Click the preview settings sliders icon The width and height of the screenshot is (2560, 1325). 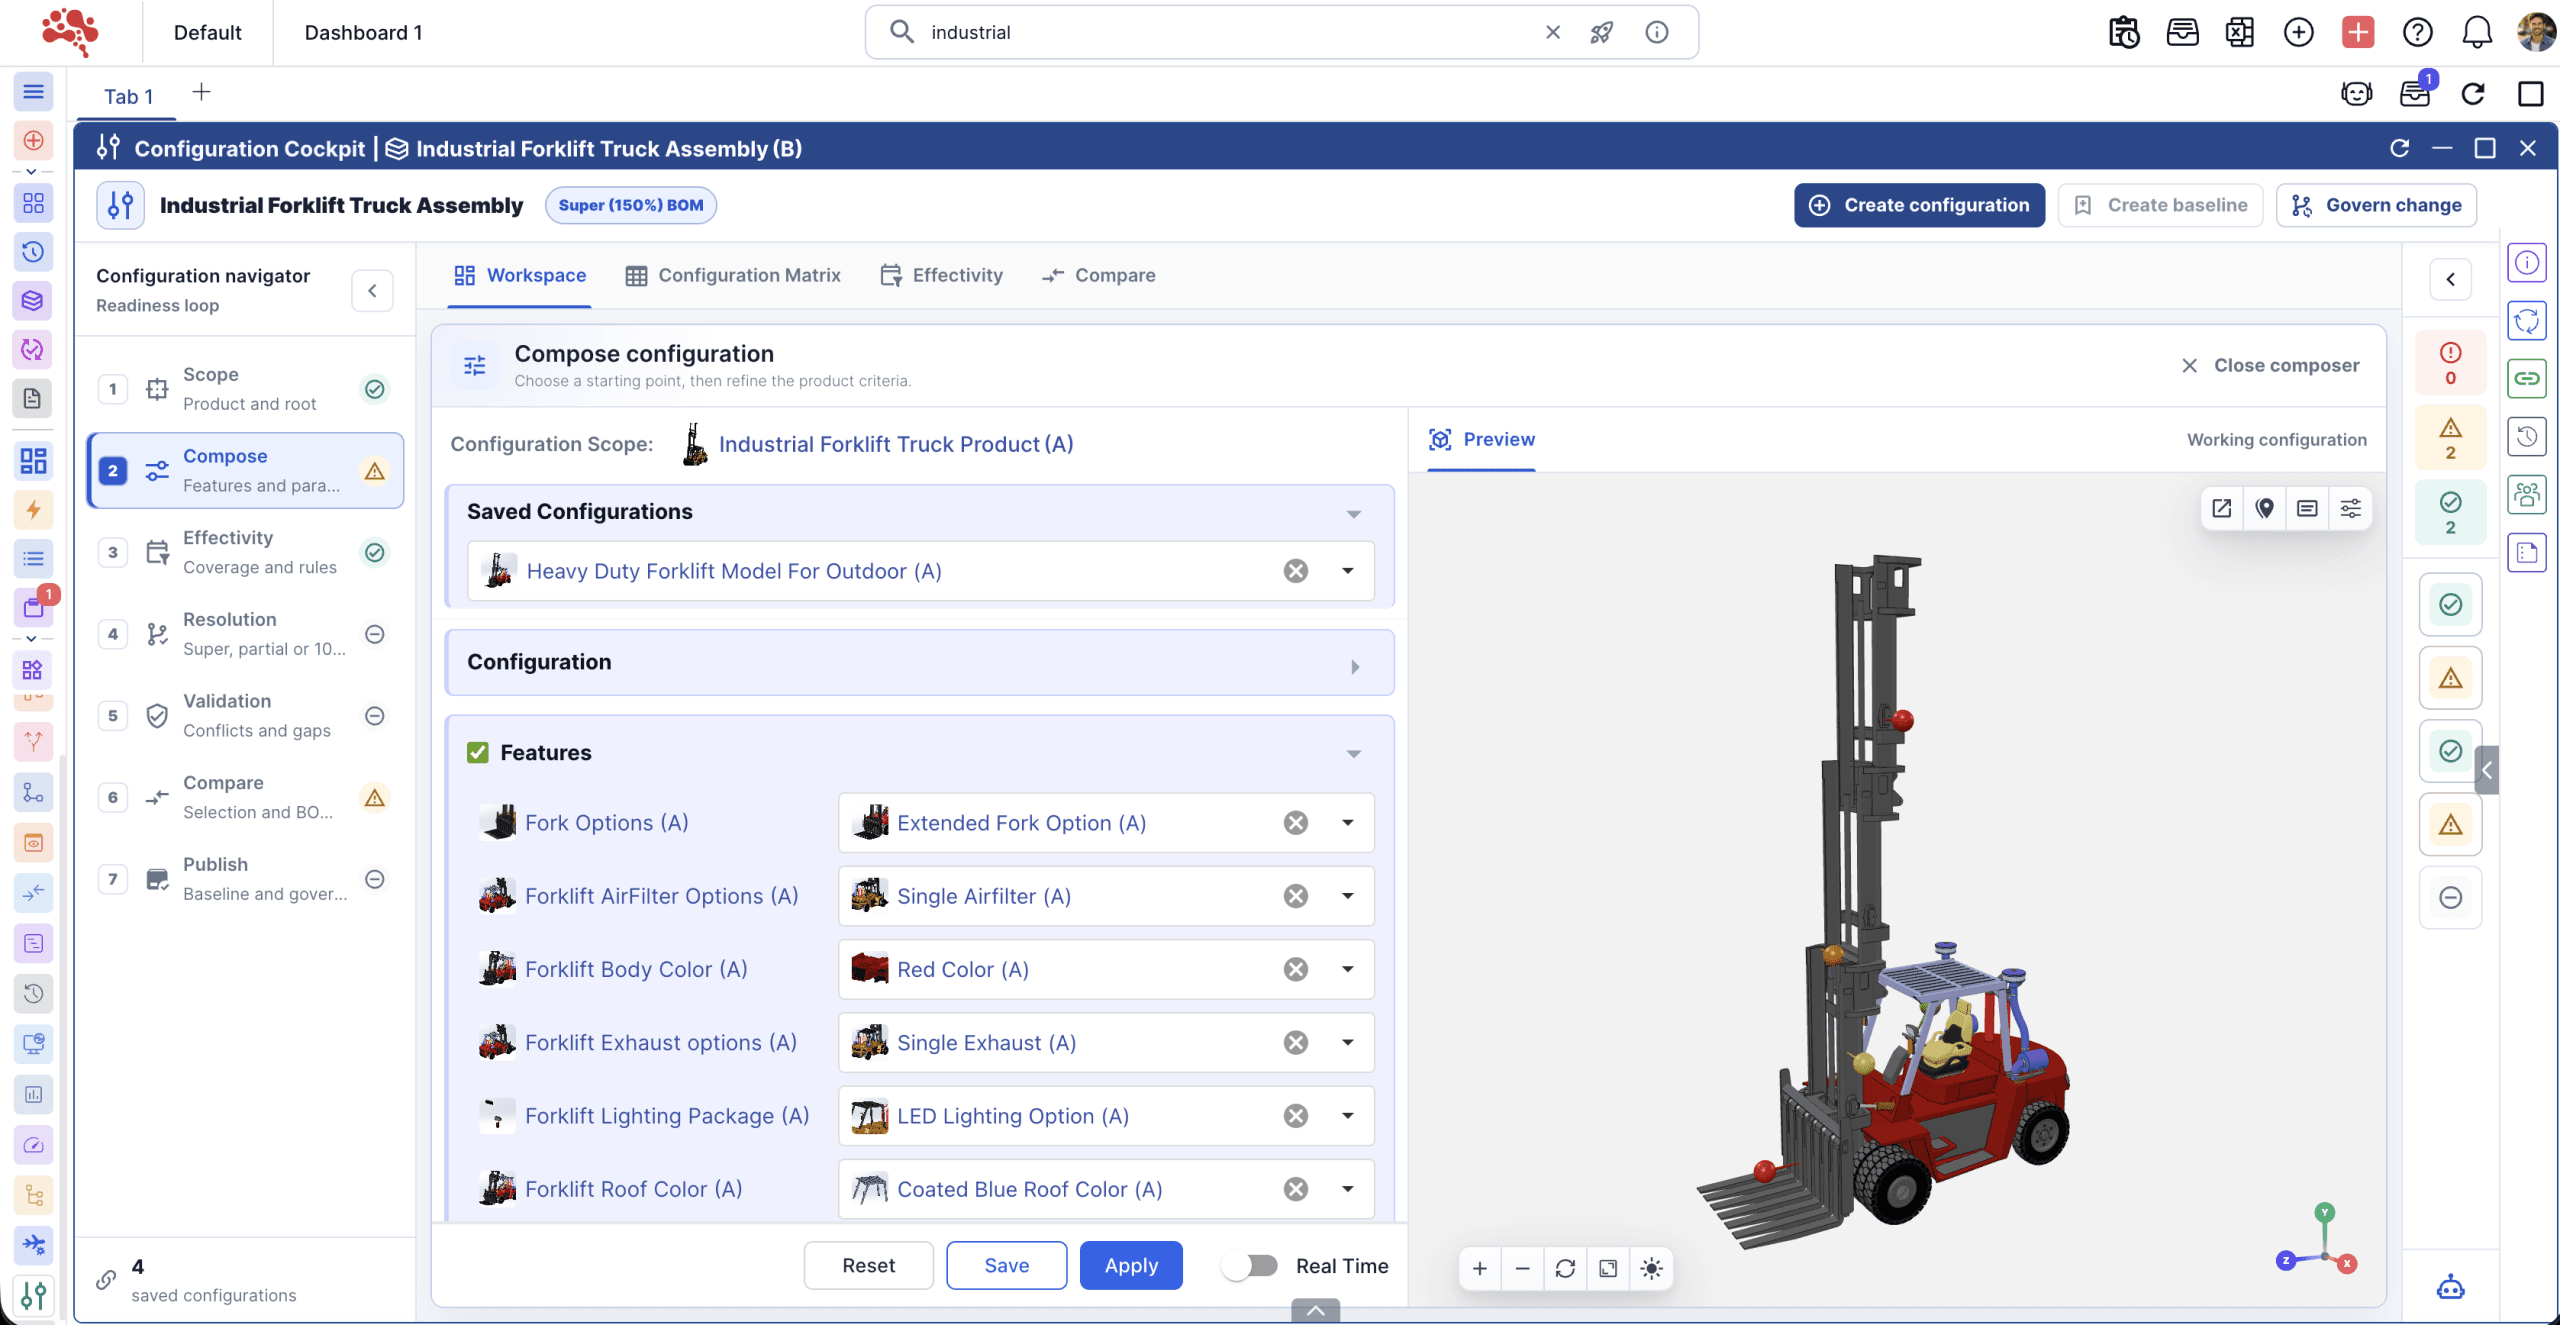[2350, 508]
